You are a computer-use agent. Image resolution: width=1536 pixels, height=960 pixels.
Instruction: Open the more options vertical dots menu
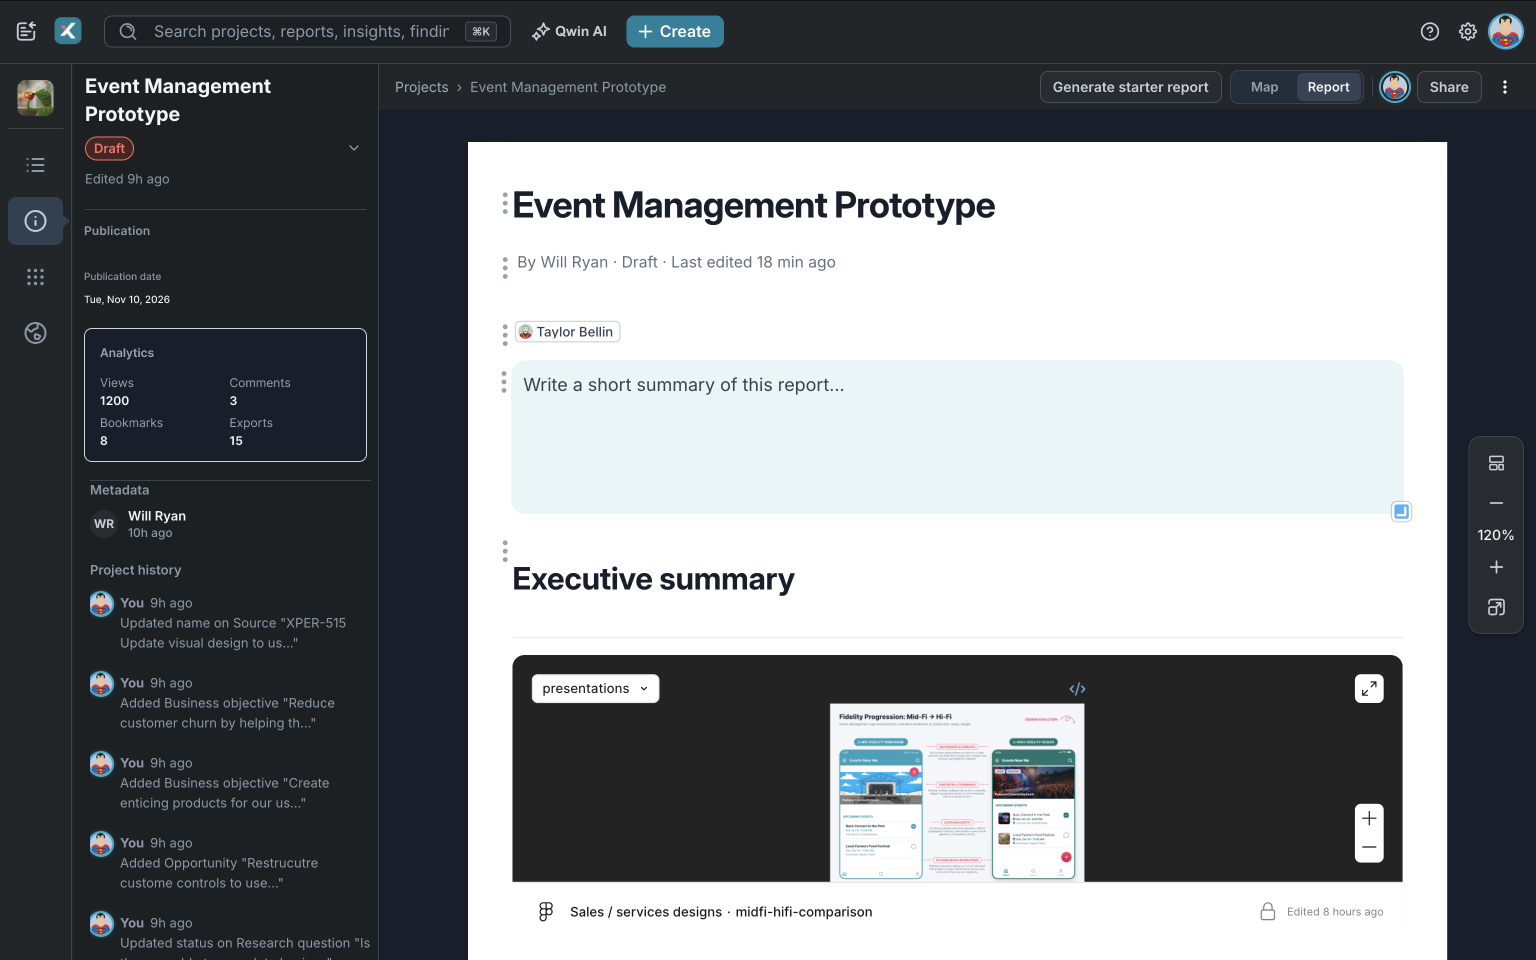tap(1505, 87)
